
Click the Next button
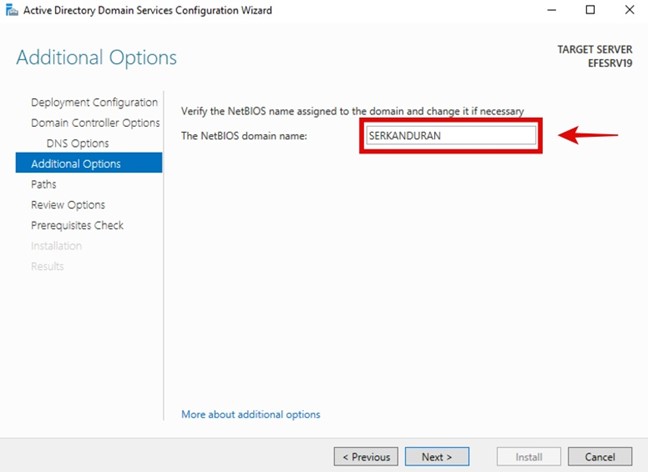click(x=437, y=457)
